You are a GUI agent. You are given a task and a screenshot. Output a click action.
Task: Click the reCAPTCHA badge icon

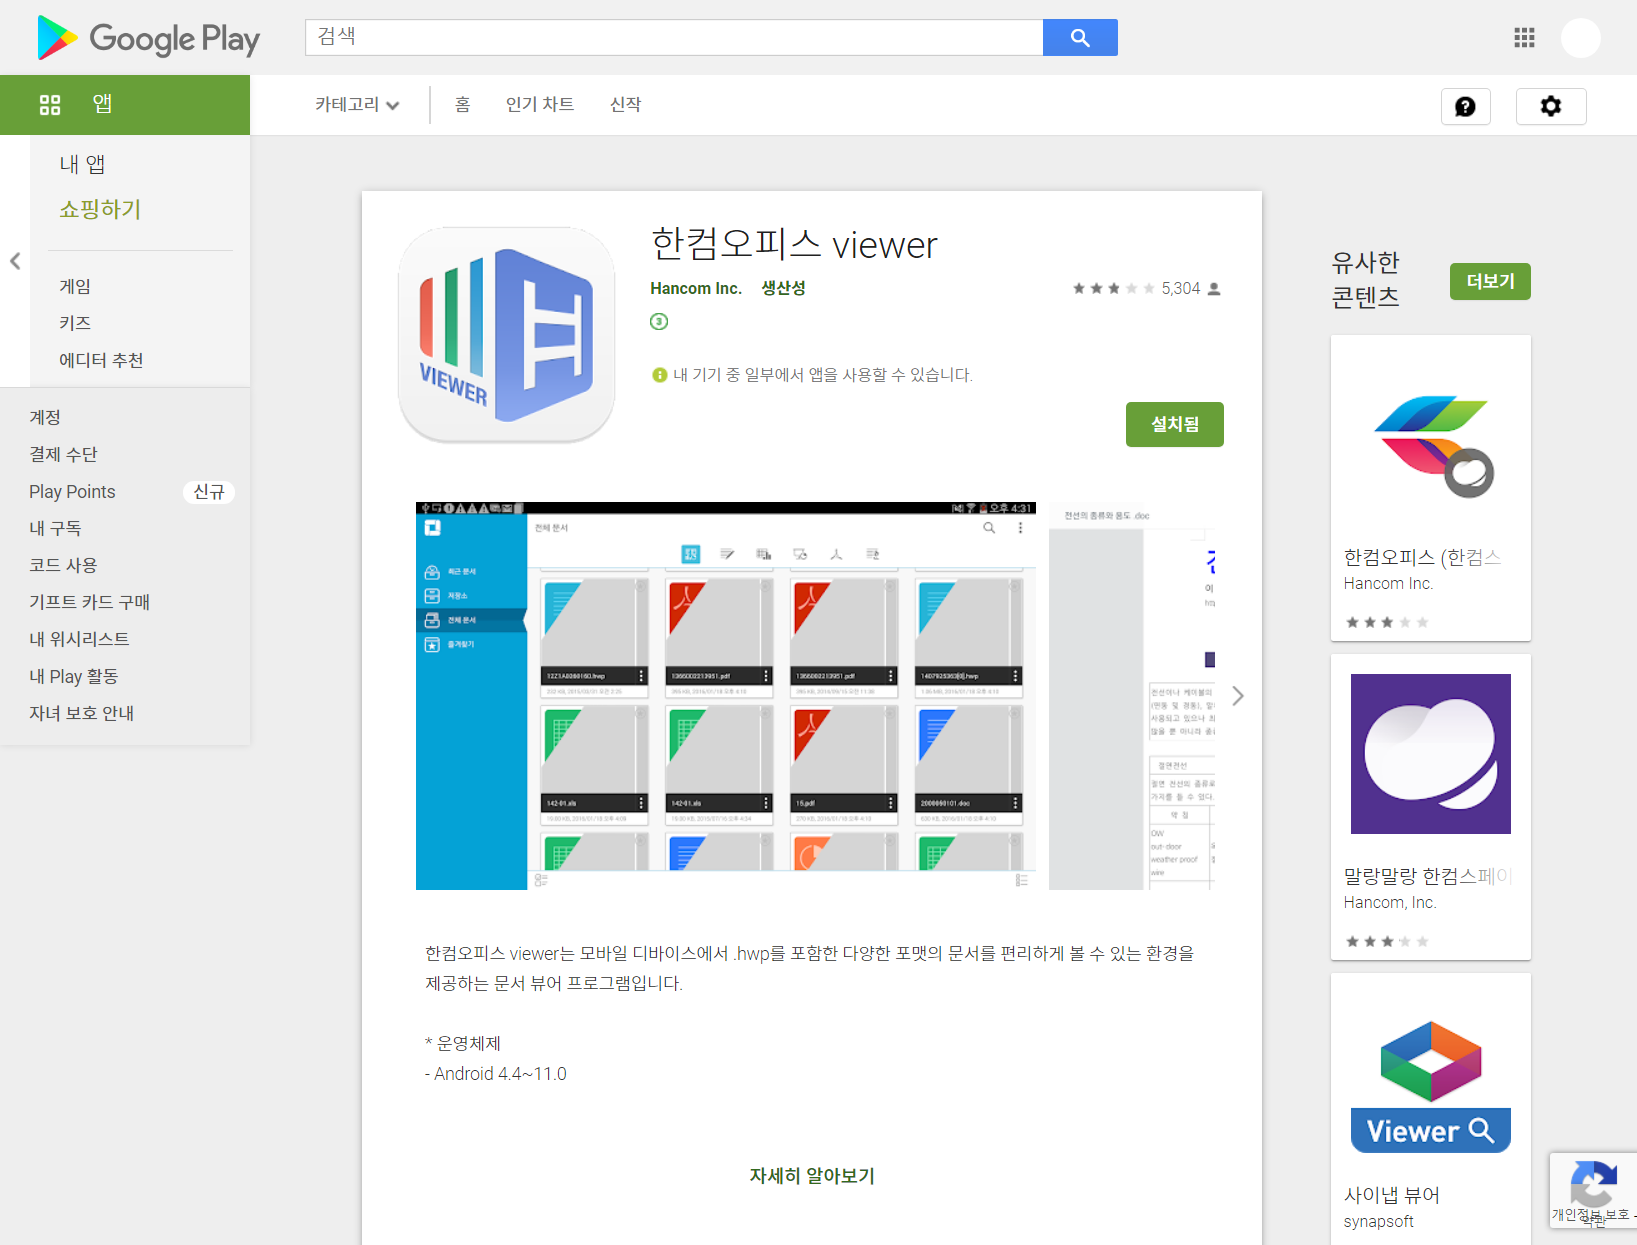pos(1593,1190)
